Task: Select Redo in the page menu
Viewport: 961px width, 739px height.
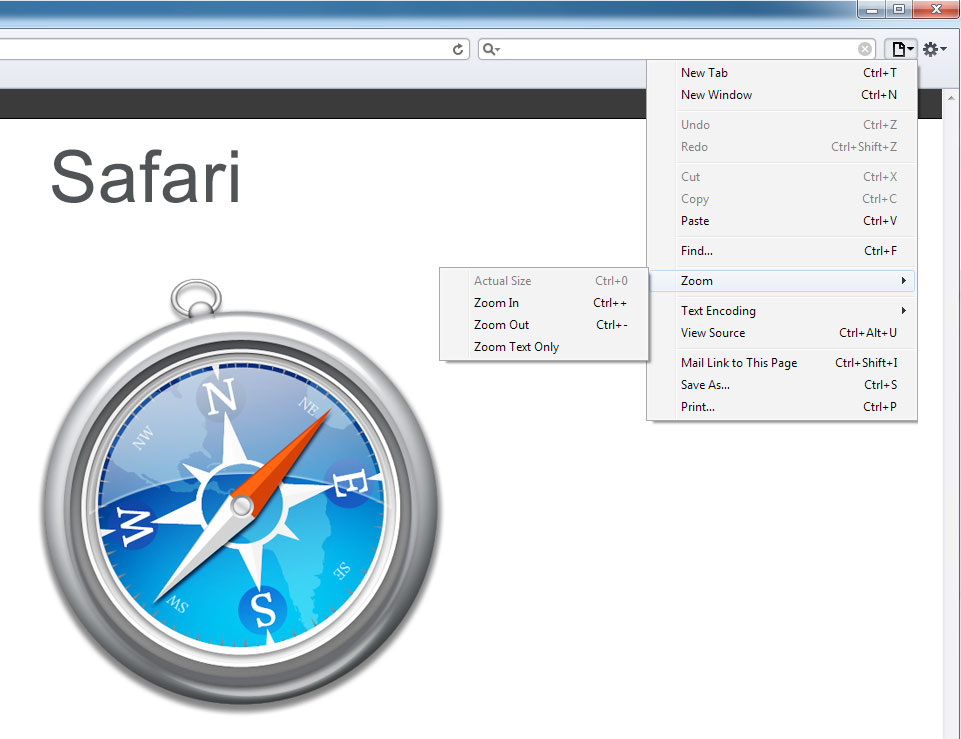Action: point(782,147)
